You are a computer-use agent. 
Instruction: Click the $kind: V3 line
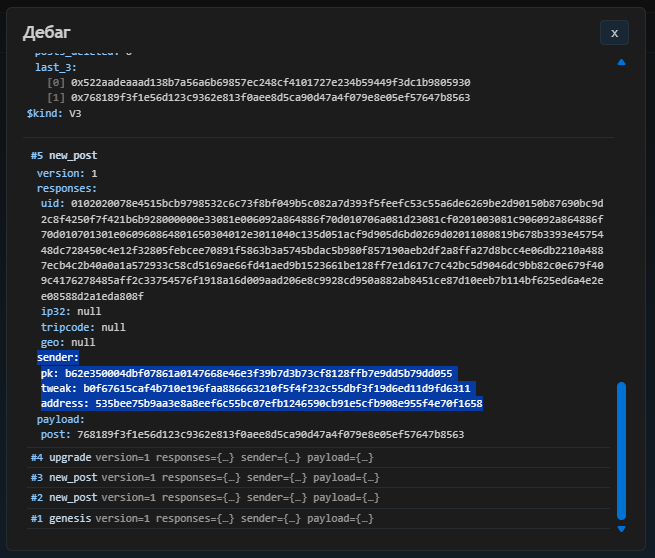[x=54, y=113]
